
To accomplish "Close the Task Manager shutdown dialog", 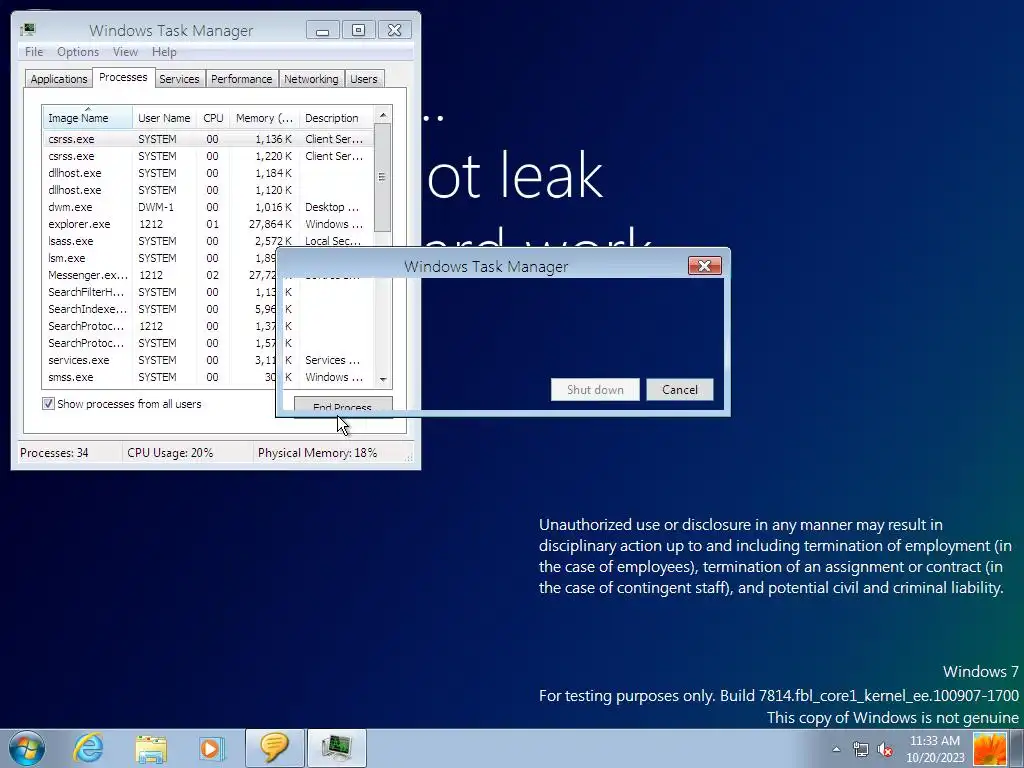I will tap(705, 266).
